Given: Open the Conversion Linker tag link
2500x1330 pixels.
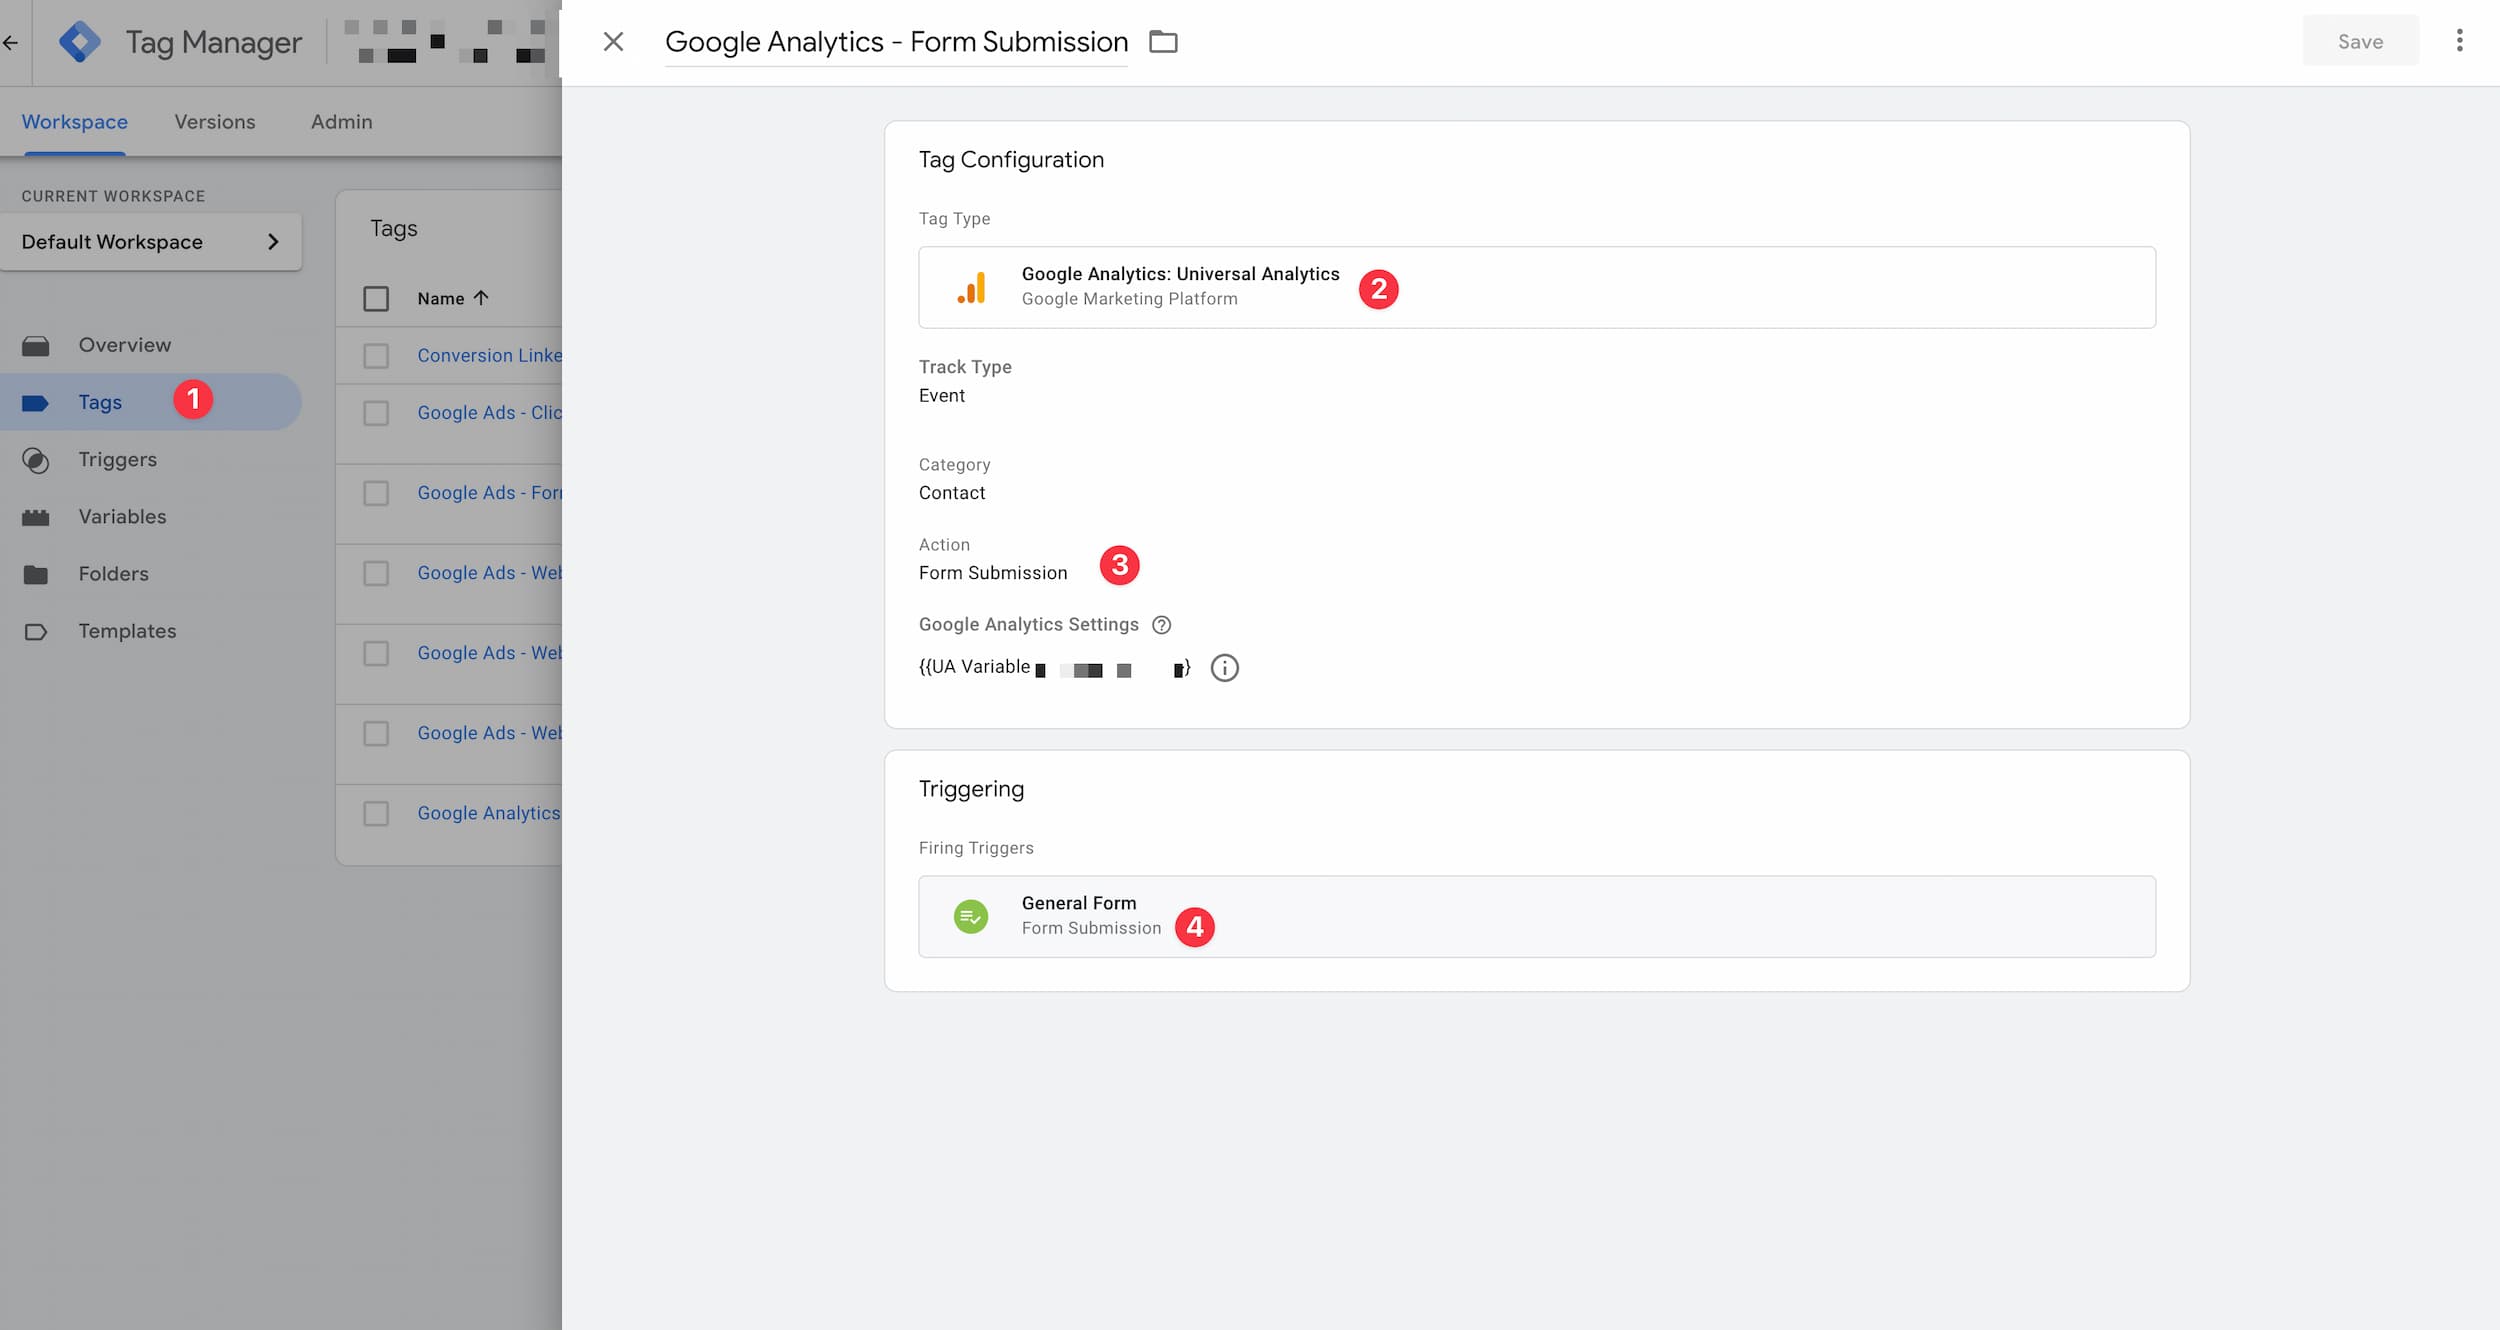Looking at the screenshot, I should (x=489, y=355).
